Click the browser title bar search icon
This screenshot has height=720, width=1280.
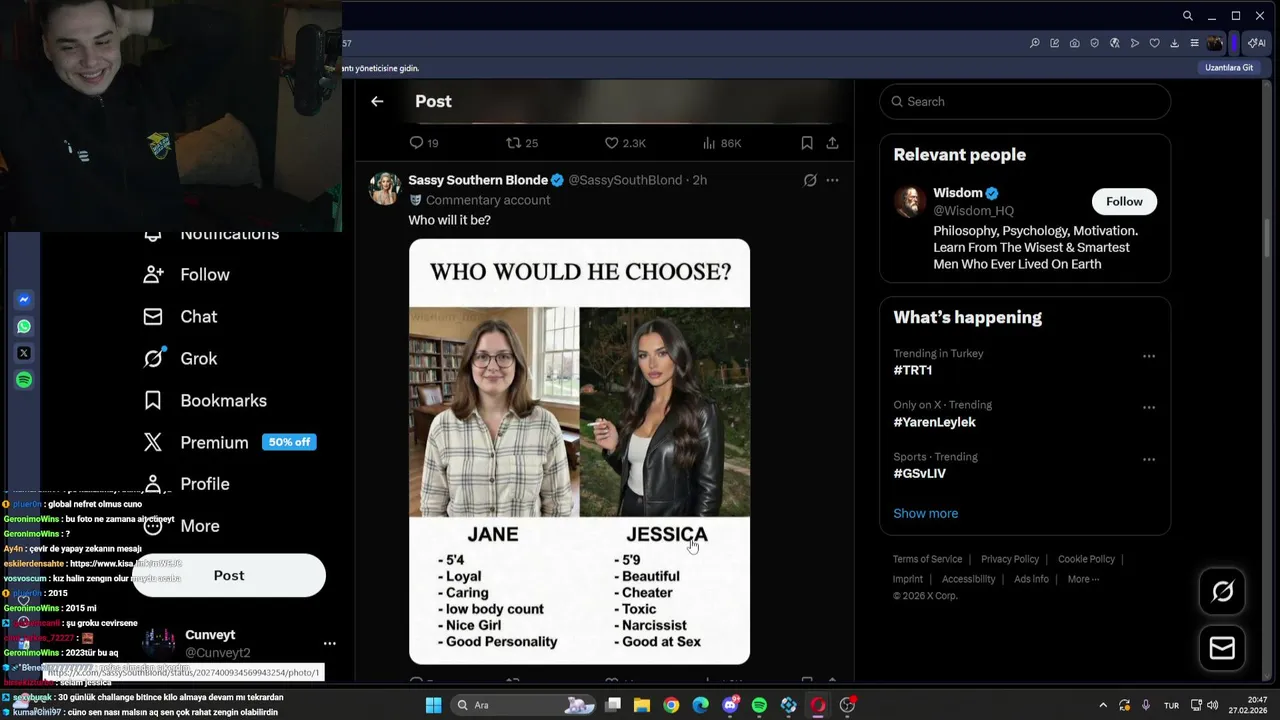pos(1187,16)
